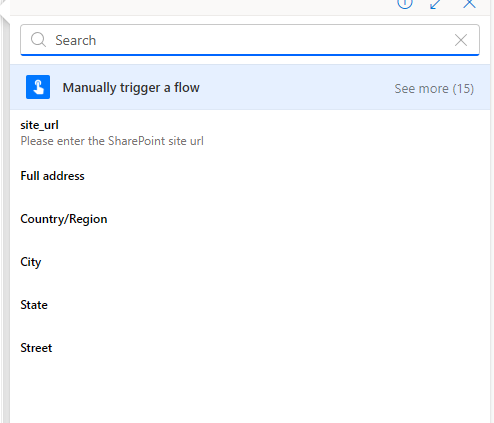The width and height of the screenshot is (494, 423).
Task: Click the diagonal arrow expand/collapse icon
Action: [435, 4]
